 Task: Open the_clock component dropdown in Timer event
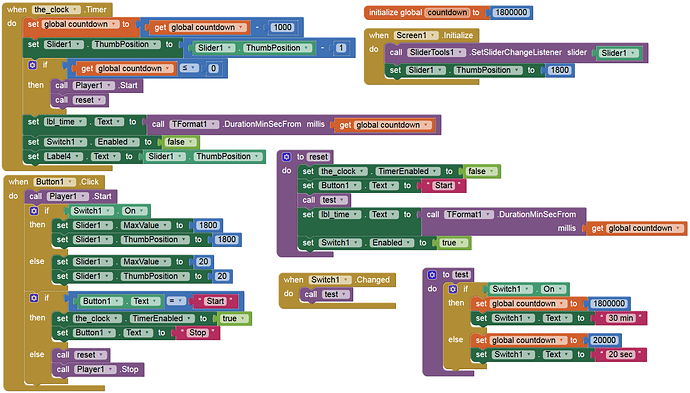[x=57, y=9]
